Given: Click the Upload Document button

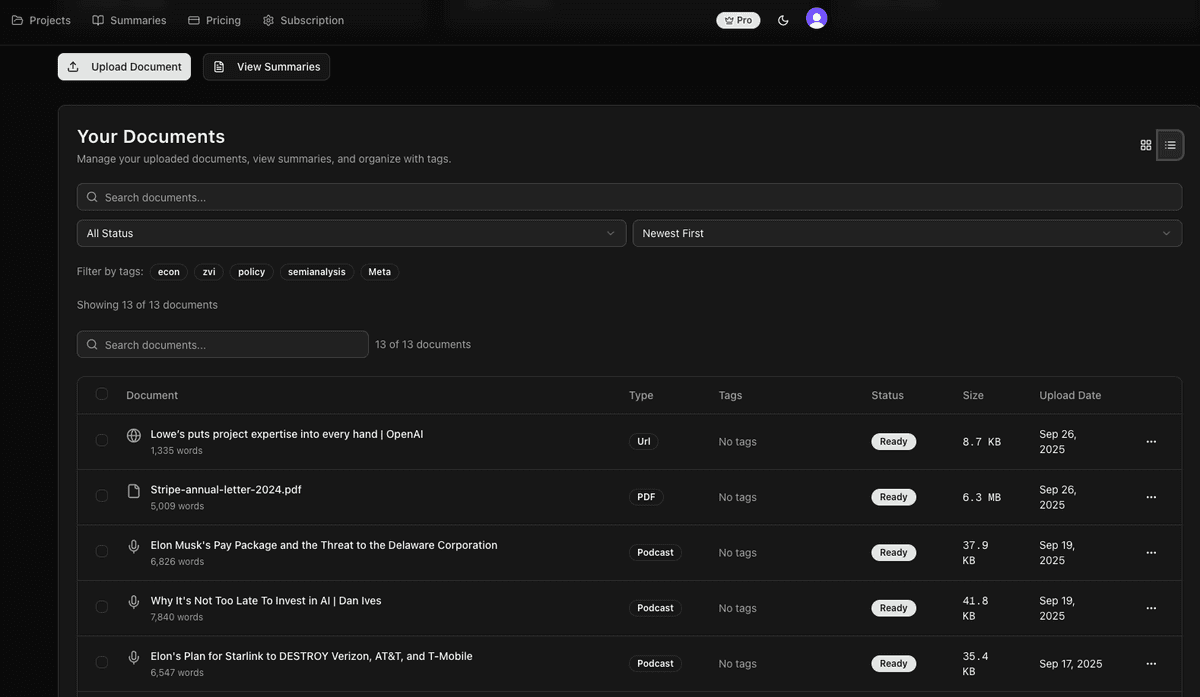Looking at the screenshot, I should 123,66.
